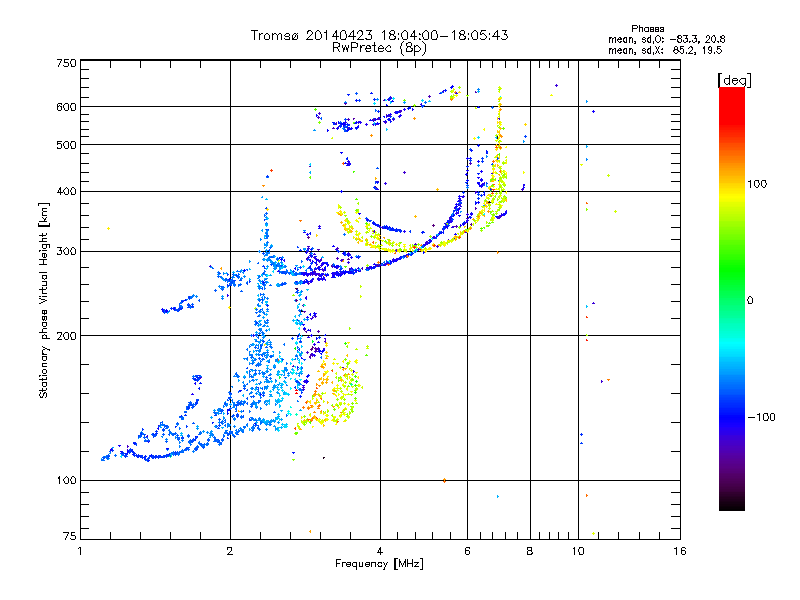Click the 'RwPretec (8p)' subtitle

click(379, 48)
